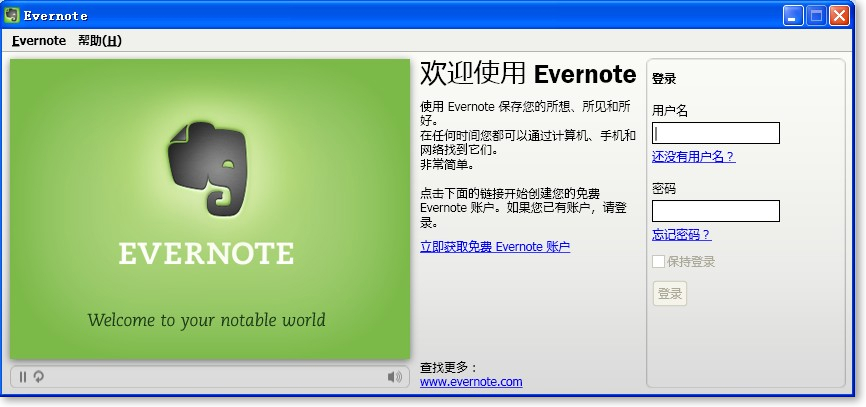Pause the welcome video

click(23, 377)
